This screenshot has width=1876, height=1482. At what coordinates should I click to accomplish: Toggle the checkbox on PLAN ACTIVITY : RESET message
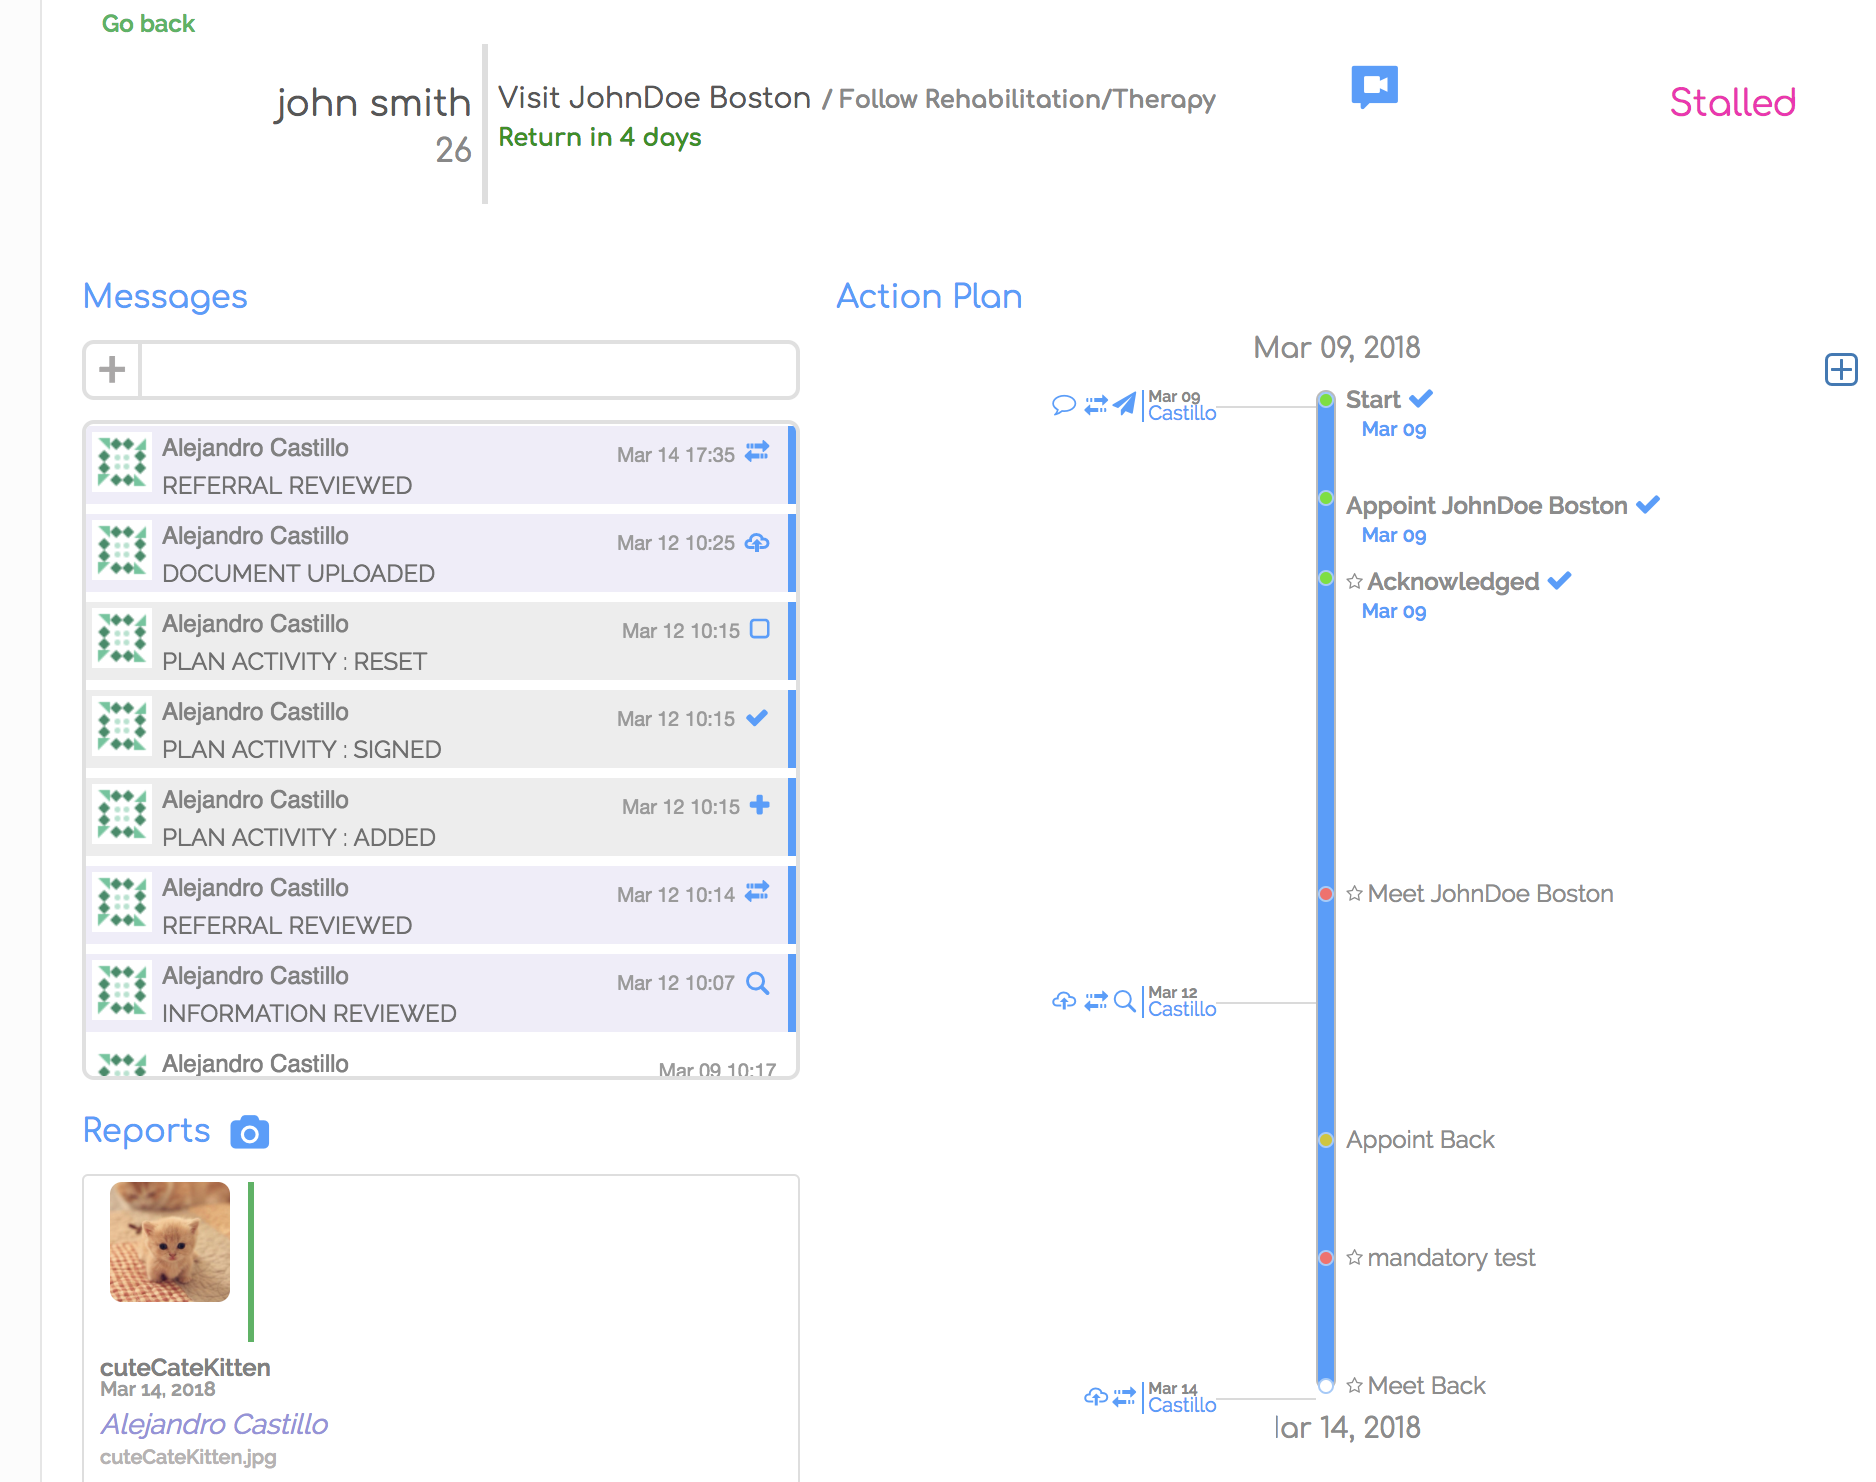[x=759, y=630]
